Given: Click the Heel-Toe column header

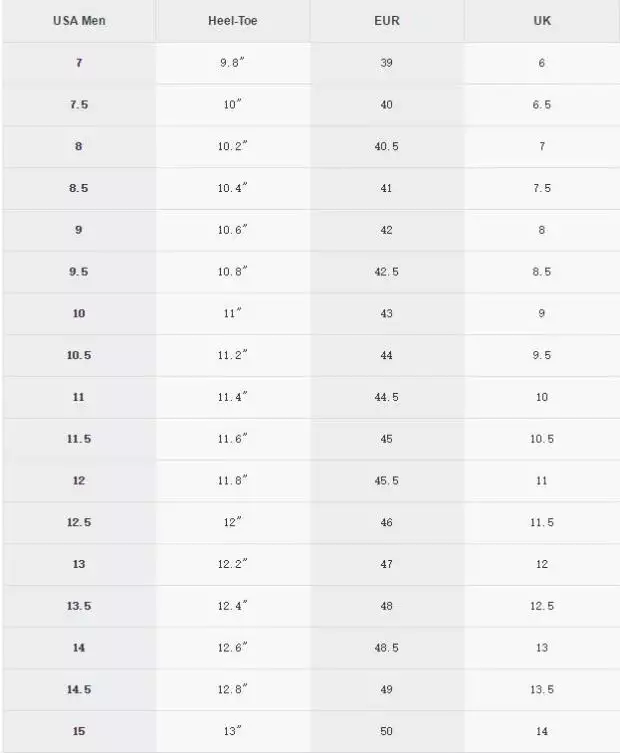Looking at the screenshot, I should click(233, 21).
